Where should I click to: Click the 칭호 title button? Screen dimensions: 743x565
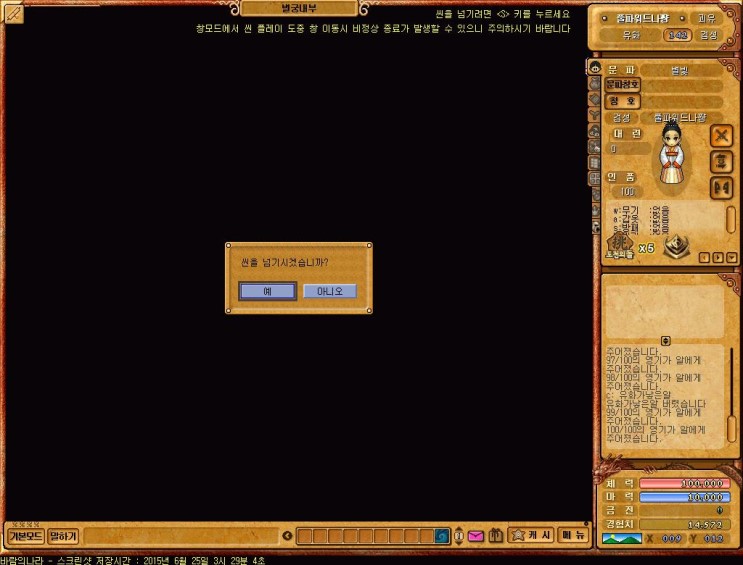coord(622,101)
